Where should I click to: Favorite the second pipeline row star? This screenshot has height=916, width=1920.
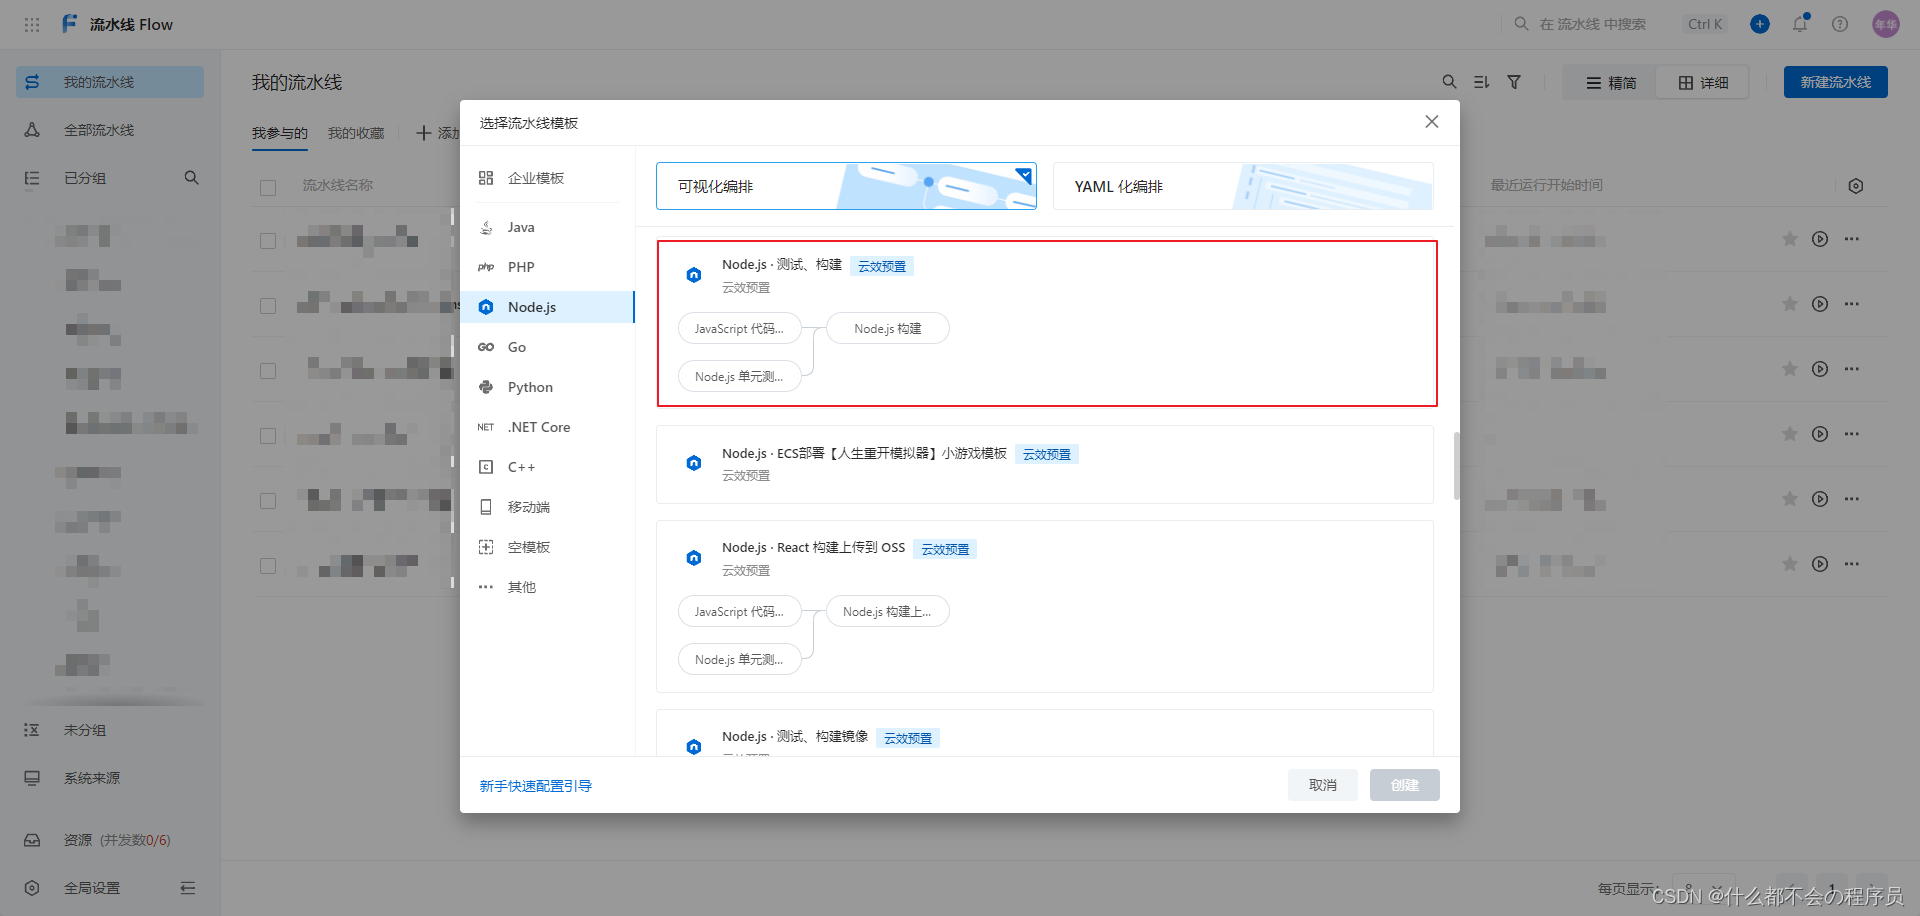pos(1790,304)
